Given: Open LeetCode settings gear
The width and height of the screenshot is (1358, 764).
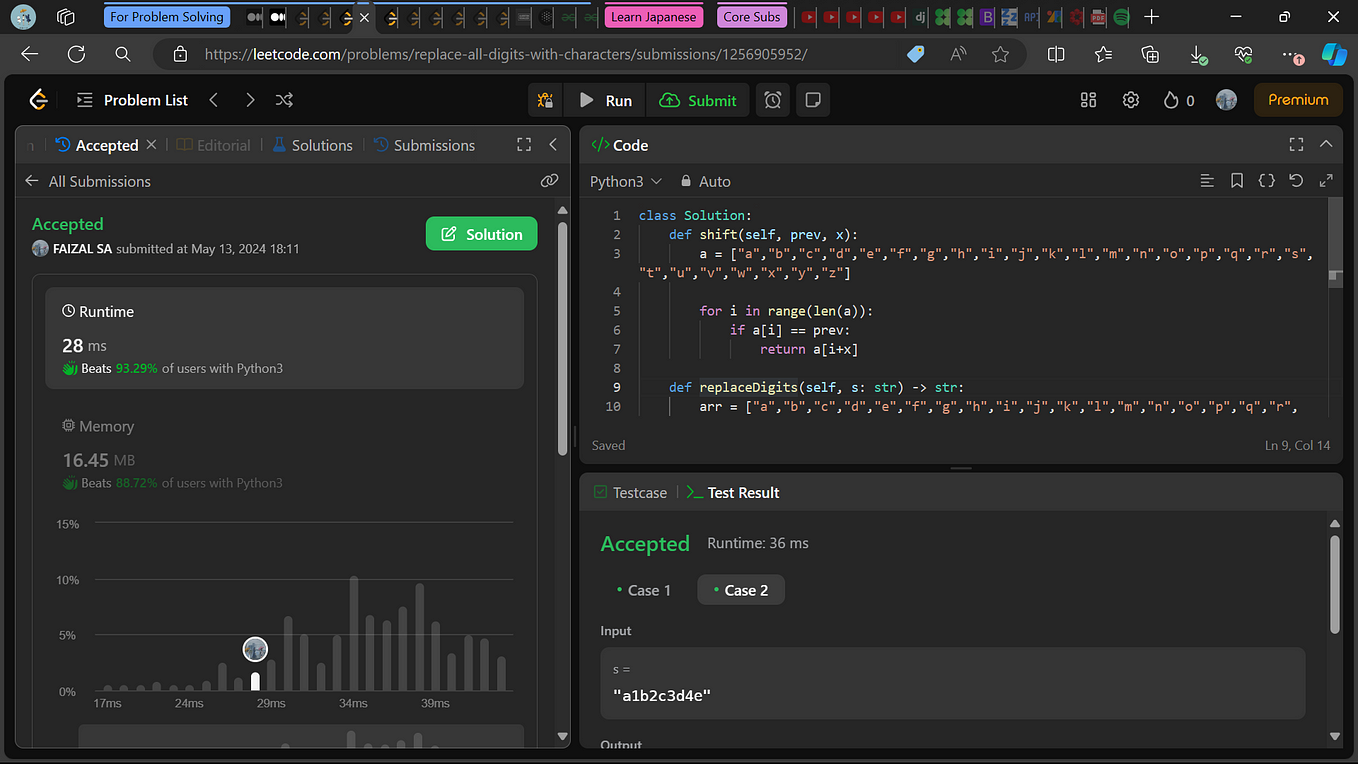Looking at the screenshot, I should (x=1131, y=100).
